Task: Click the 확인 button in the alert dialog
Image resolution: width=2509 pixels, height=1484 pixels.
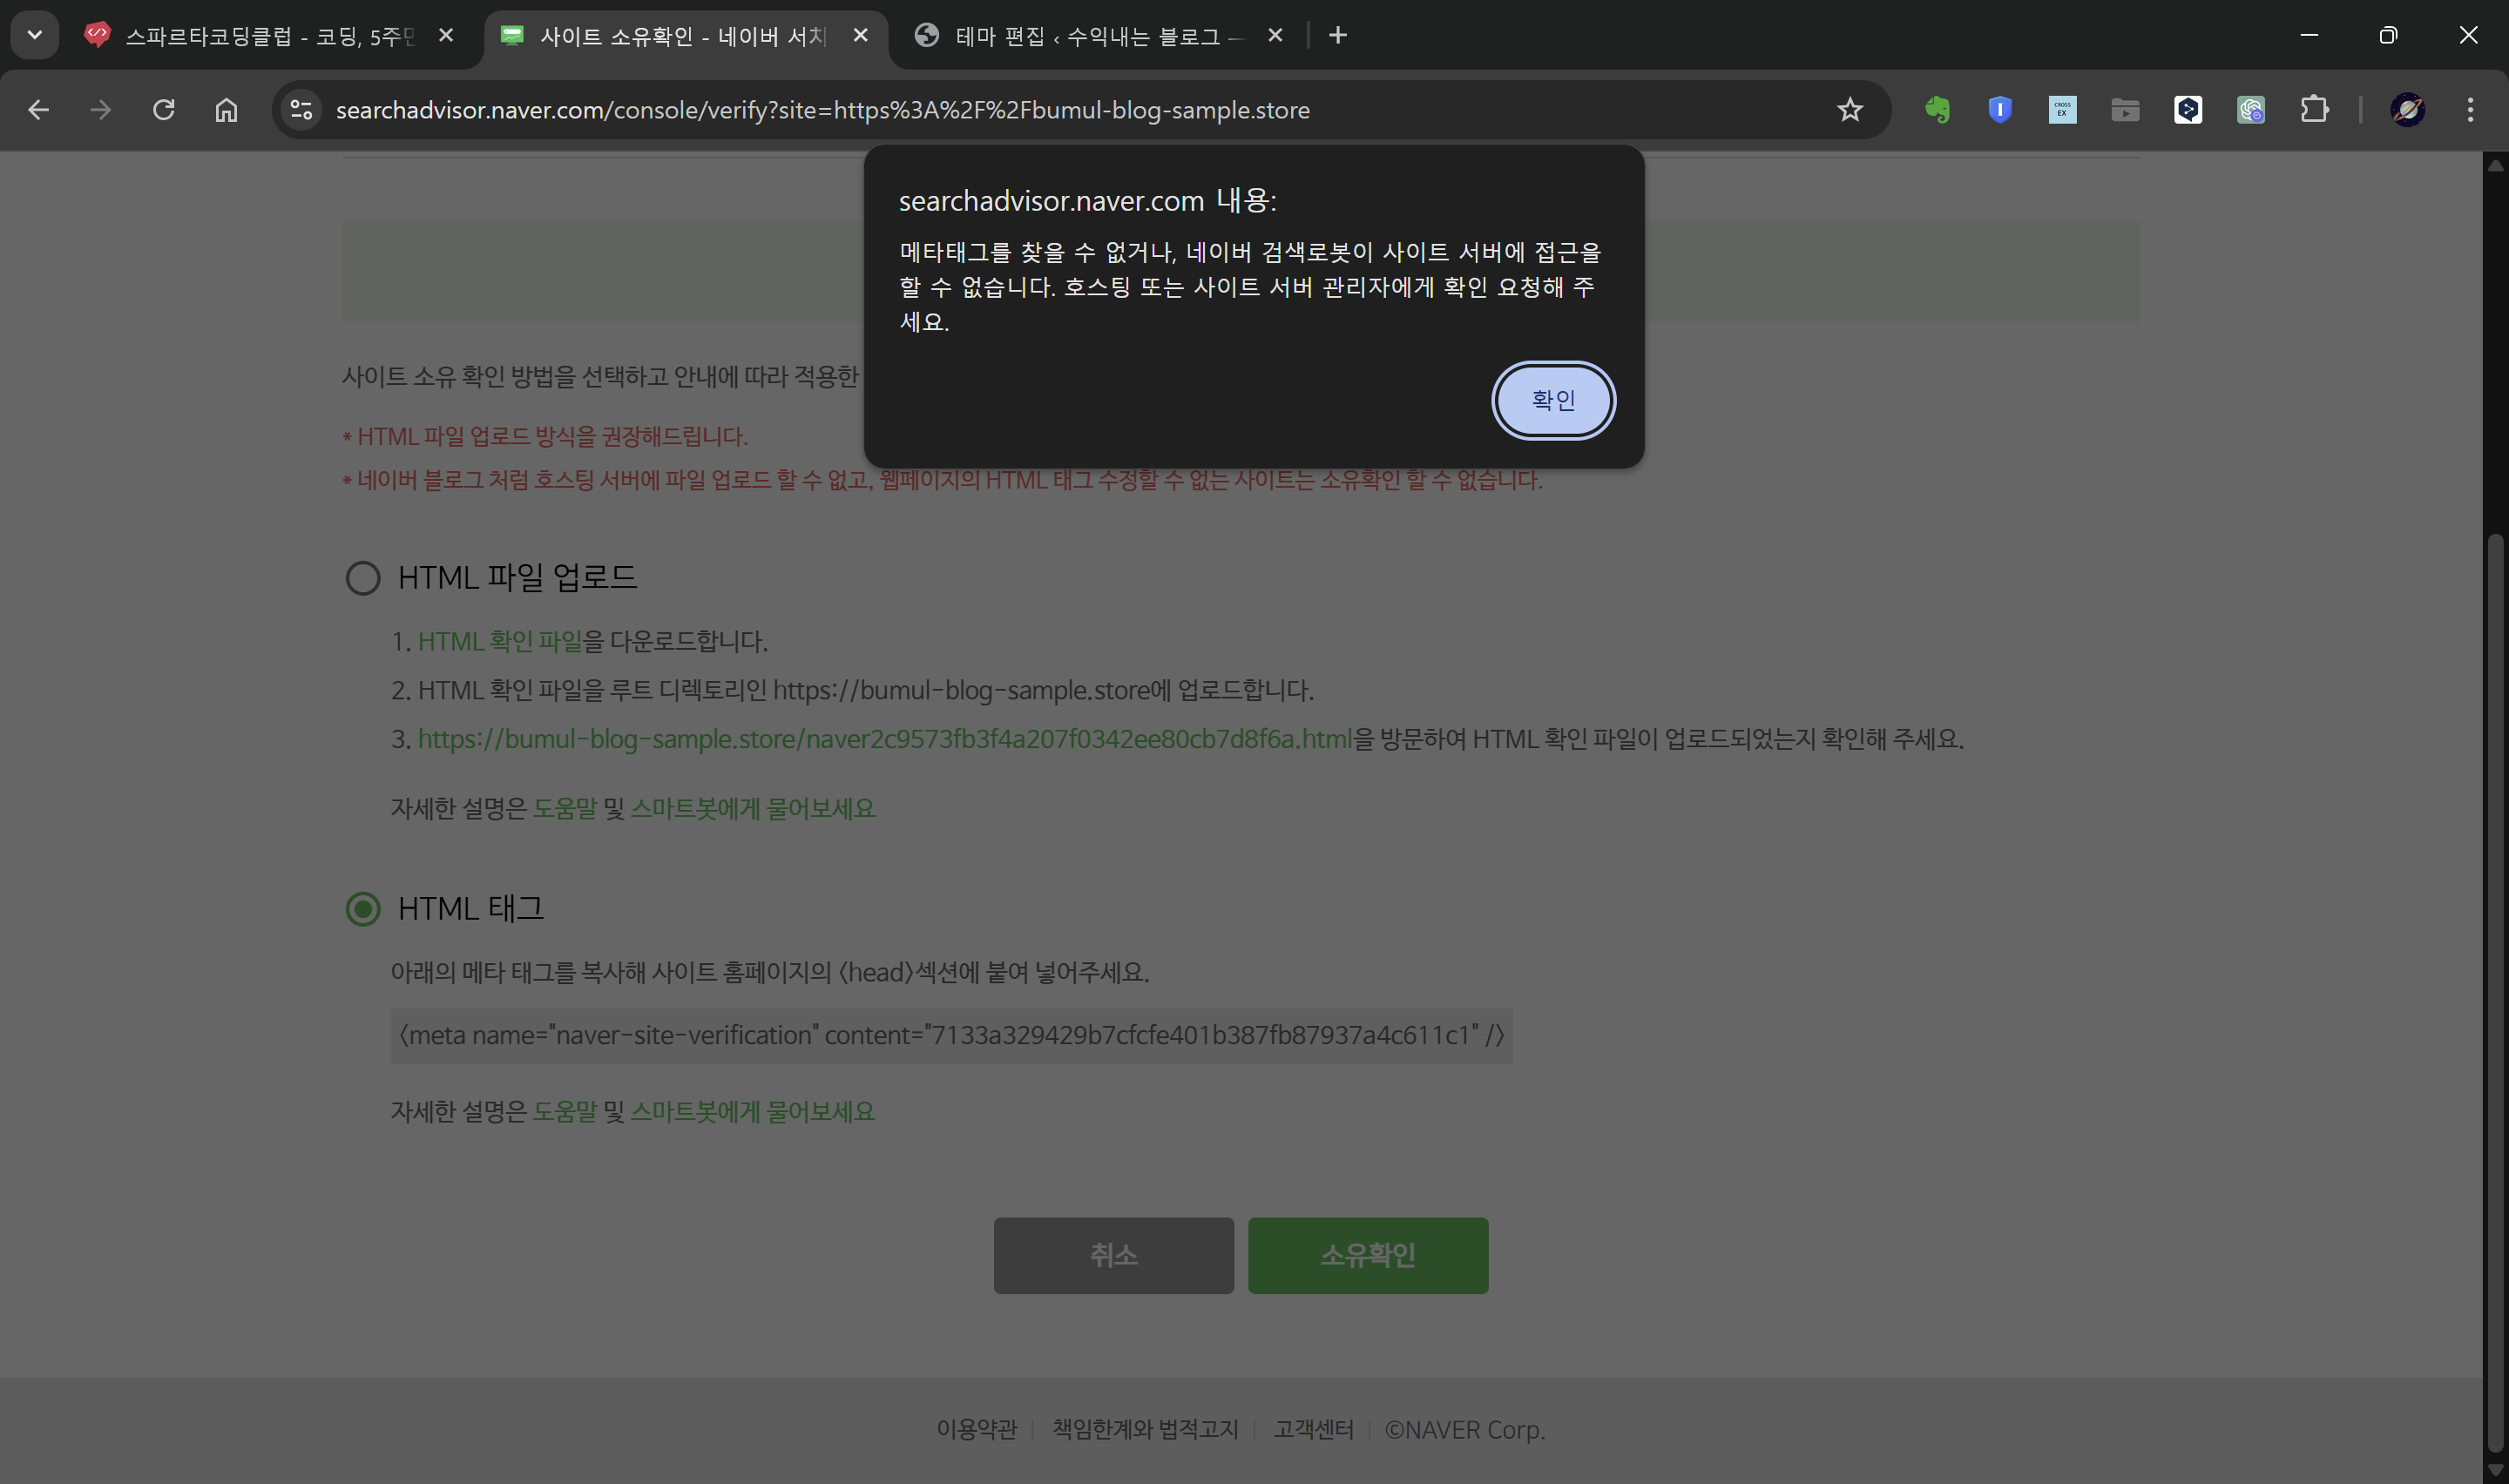Action: (1553, 400)
